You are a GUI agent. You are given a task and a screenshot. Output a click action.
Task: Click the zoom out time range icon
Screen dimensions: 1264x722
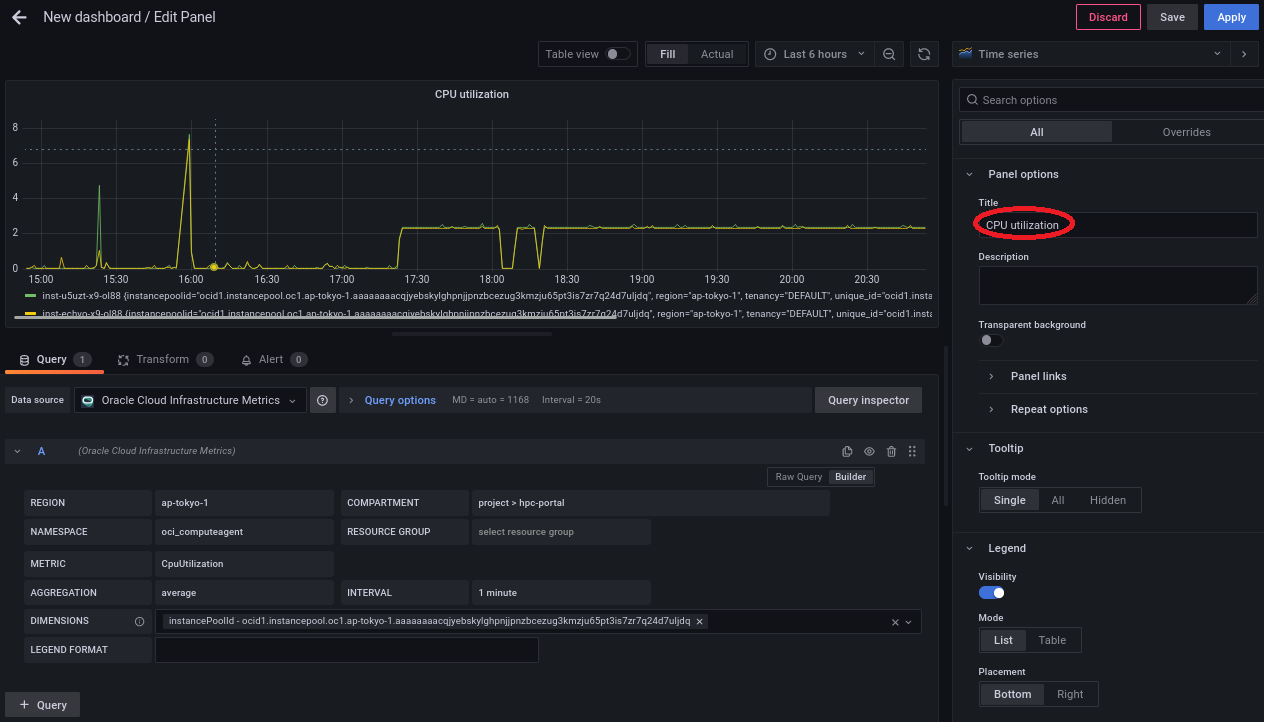pos(889,54)
